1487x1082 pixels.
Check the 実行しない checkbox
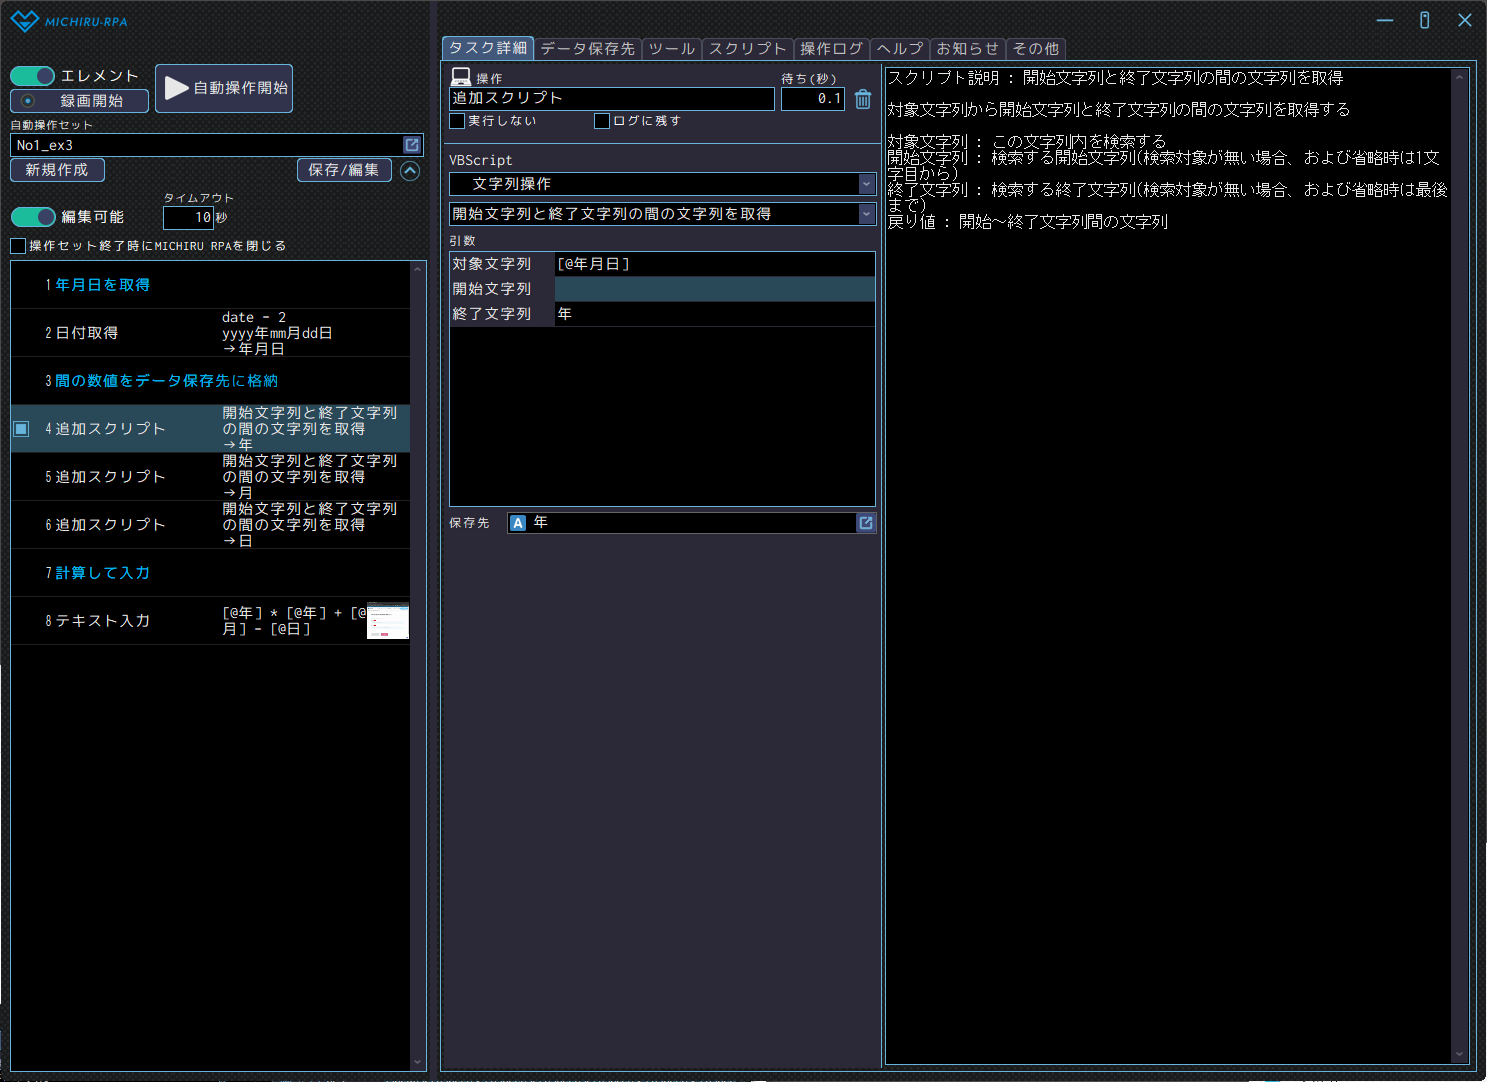[458, 121]
